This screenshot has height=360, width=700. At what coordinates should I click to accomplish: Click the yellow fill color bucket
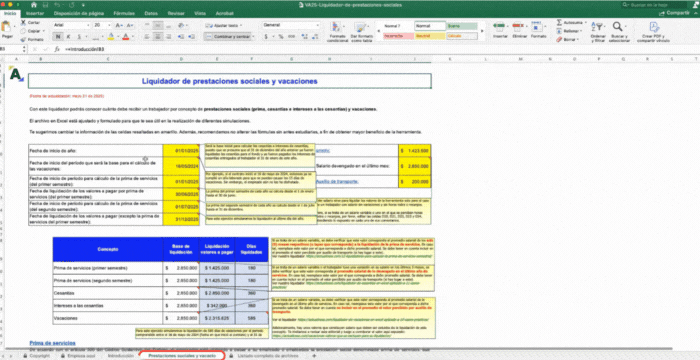pyautogui.click(x=111, y=37)
